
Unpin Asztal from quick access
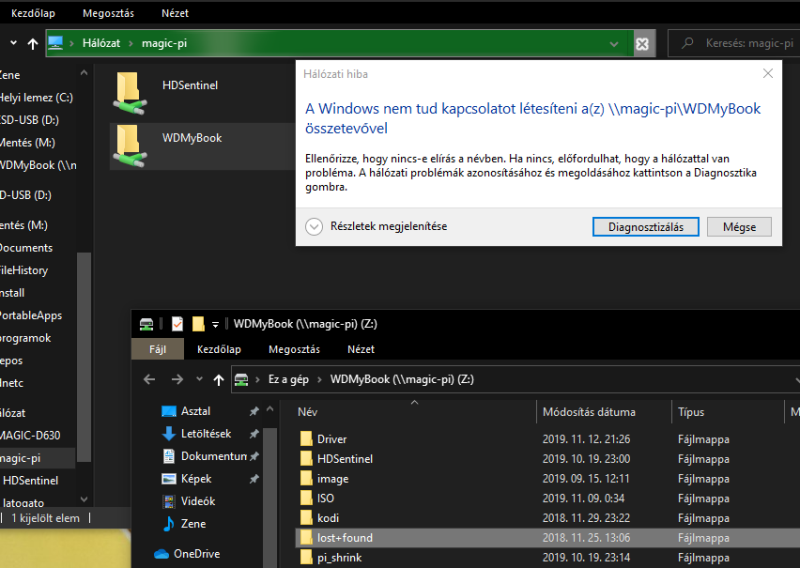(254, 411)
